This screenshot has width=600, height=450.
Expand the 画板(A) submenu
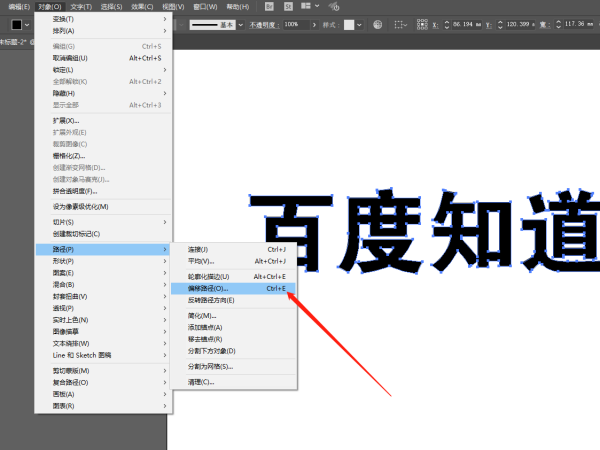point(103,395)
